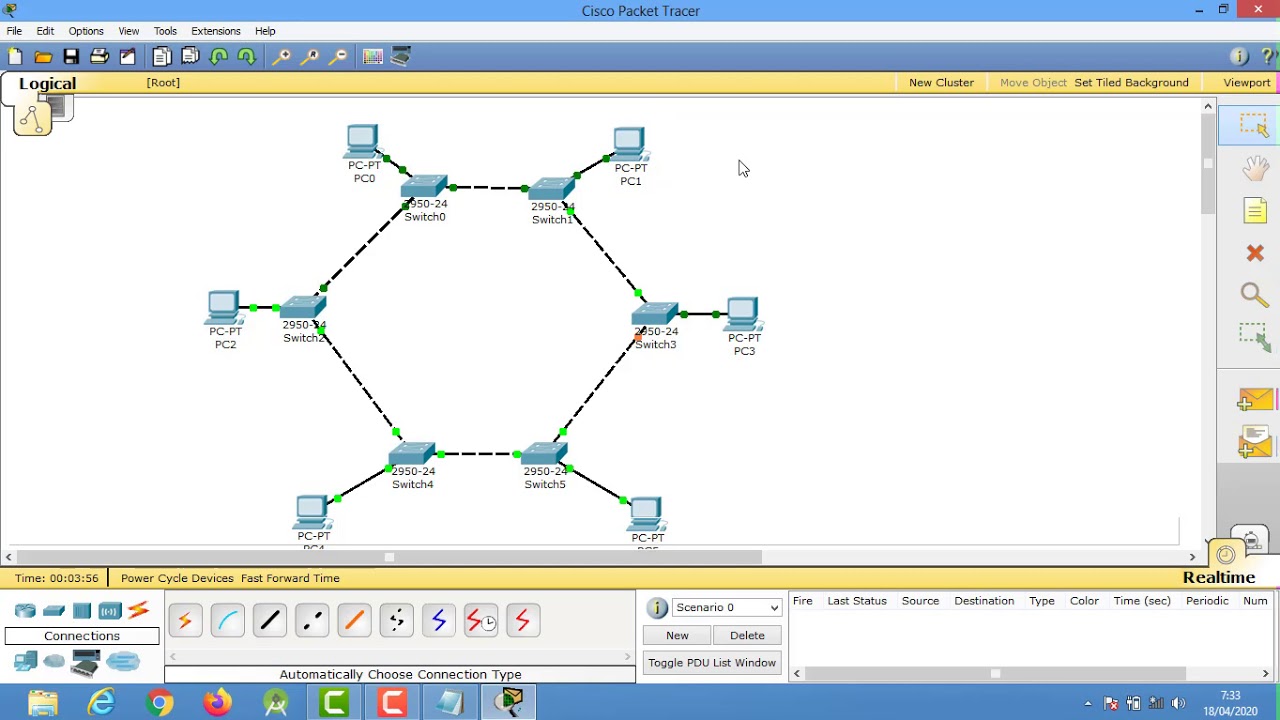Save the network with the floppy icon
Viewport: 1280px width, 720px height.
[71, 57]
